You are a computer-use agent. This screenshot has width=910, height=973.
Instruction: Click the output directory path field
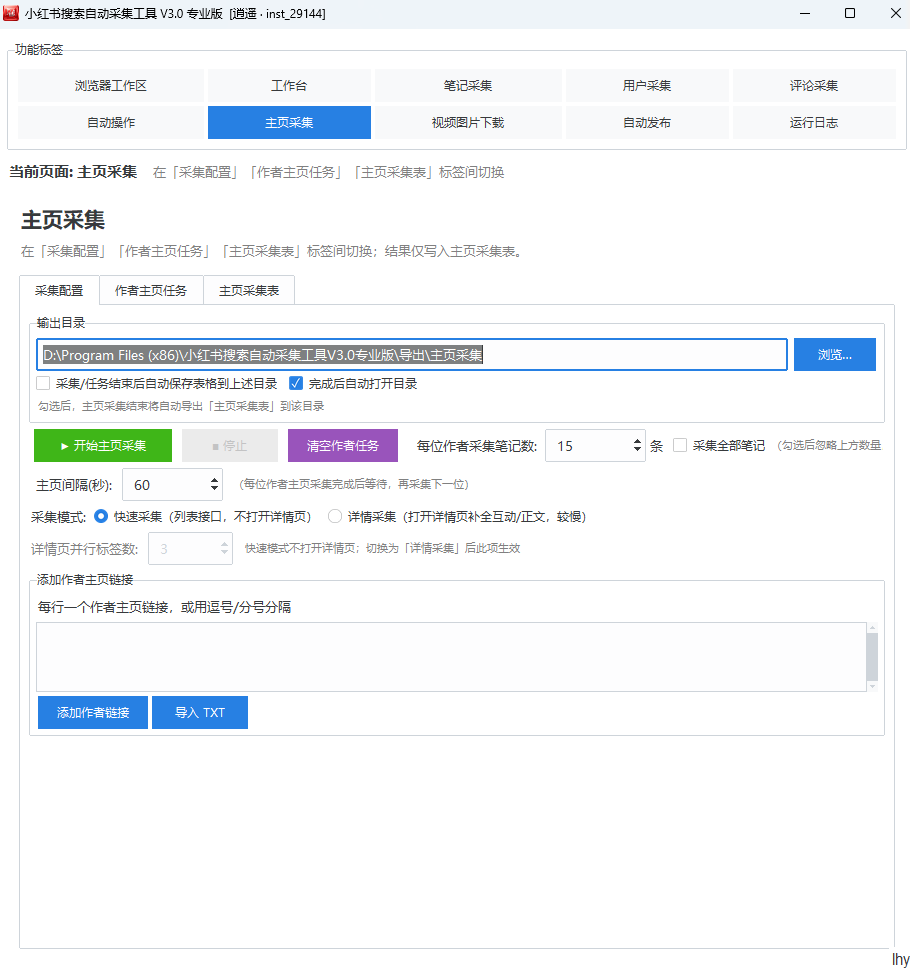click(412, 354)
